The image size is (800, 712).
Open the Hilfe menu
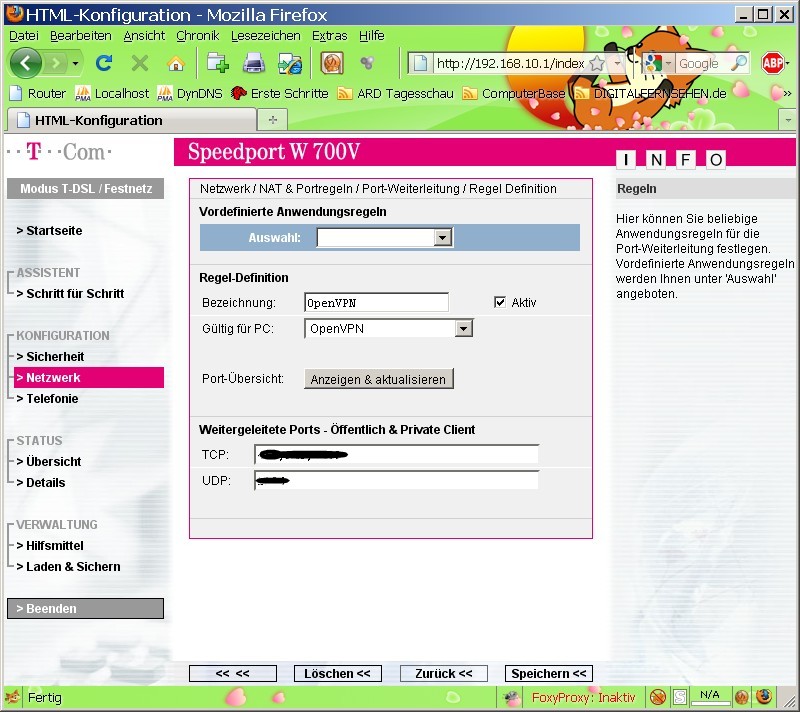pos(371,36)
